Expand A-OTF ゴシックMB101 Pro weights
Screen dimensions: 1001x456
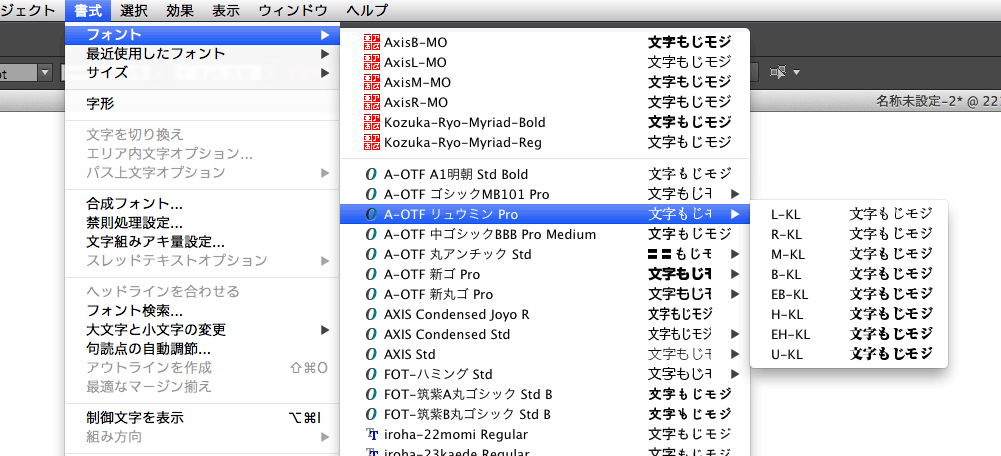pos(545,194)
